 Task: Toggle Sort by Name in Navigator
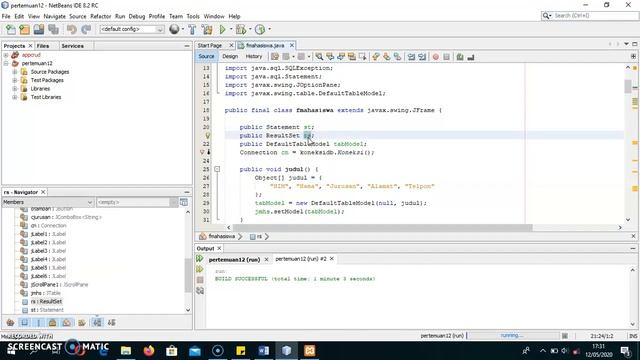click(97, 322)
